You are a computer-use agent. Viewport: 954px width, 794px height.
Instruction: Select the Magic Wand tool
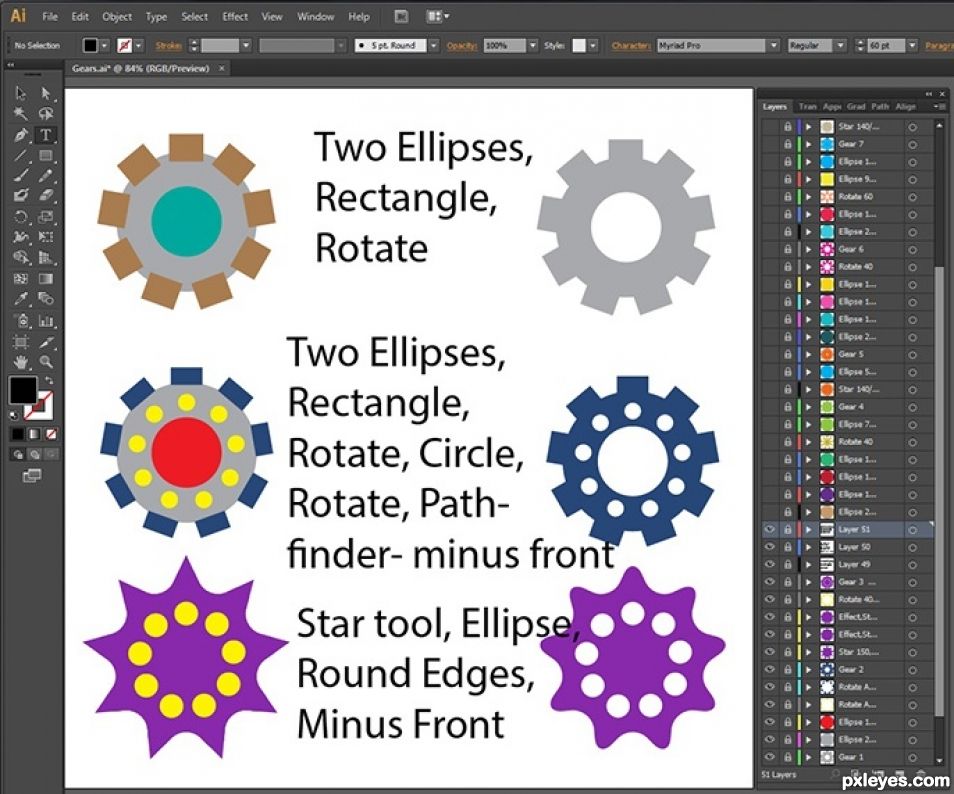21,114
